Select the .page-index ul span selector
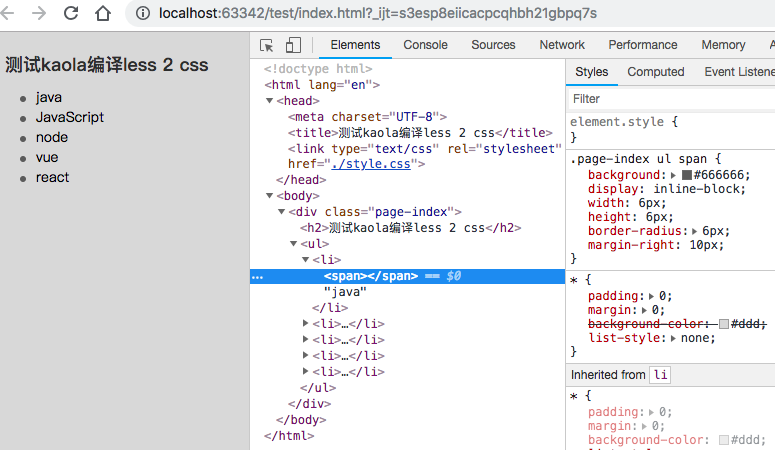Screen dimensions: 775x450 (640, 159)
